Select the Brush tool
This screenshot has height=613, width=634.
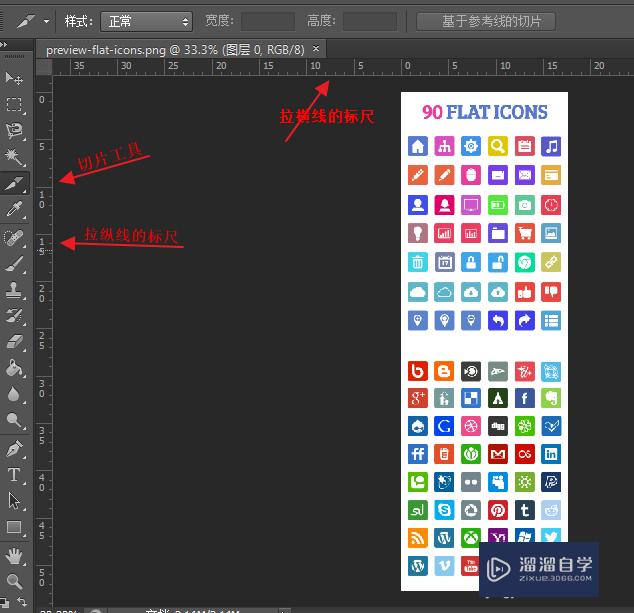pyautogui.click(x=14, y=264)
